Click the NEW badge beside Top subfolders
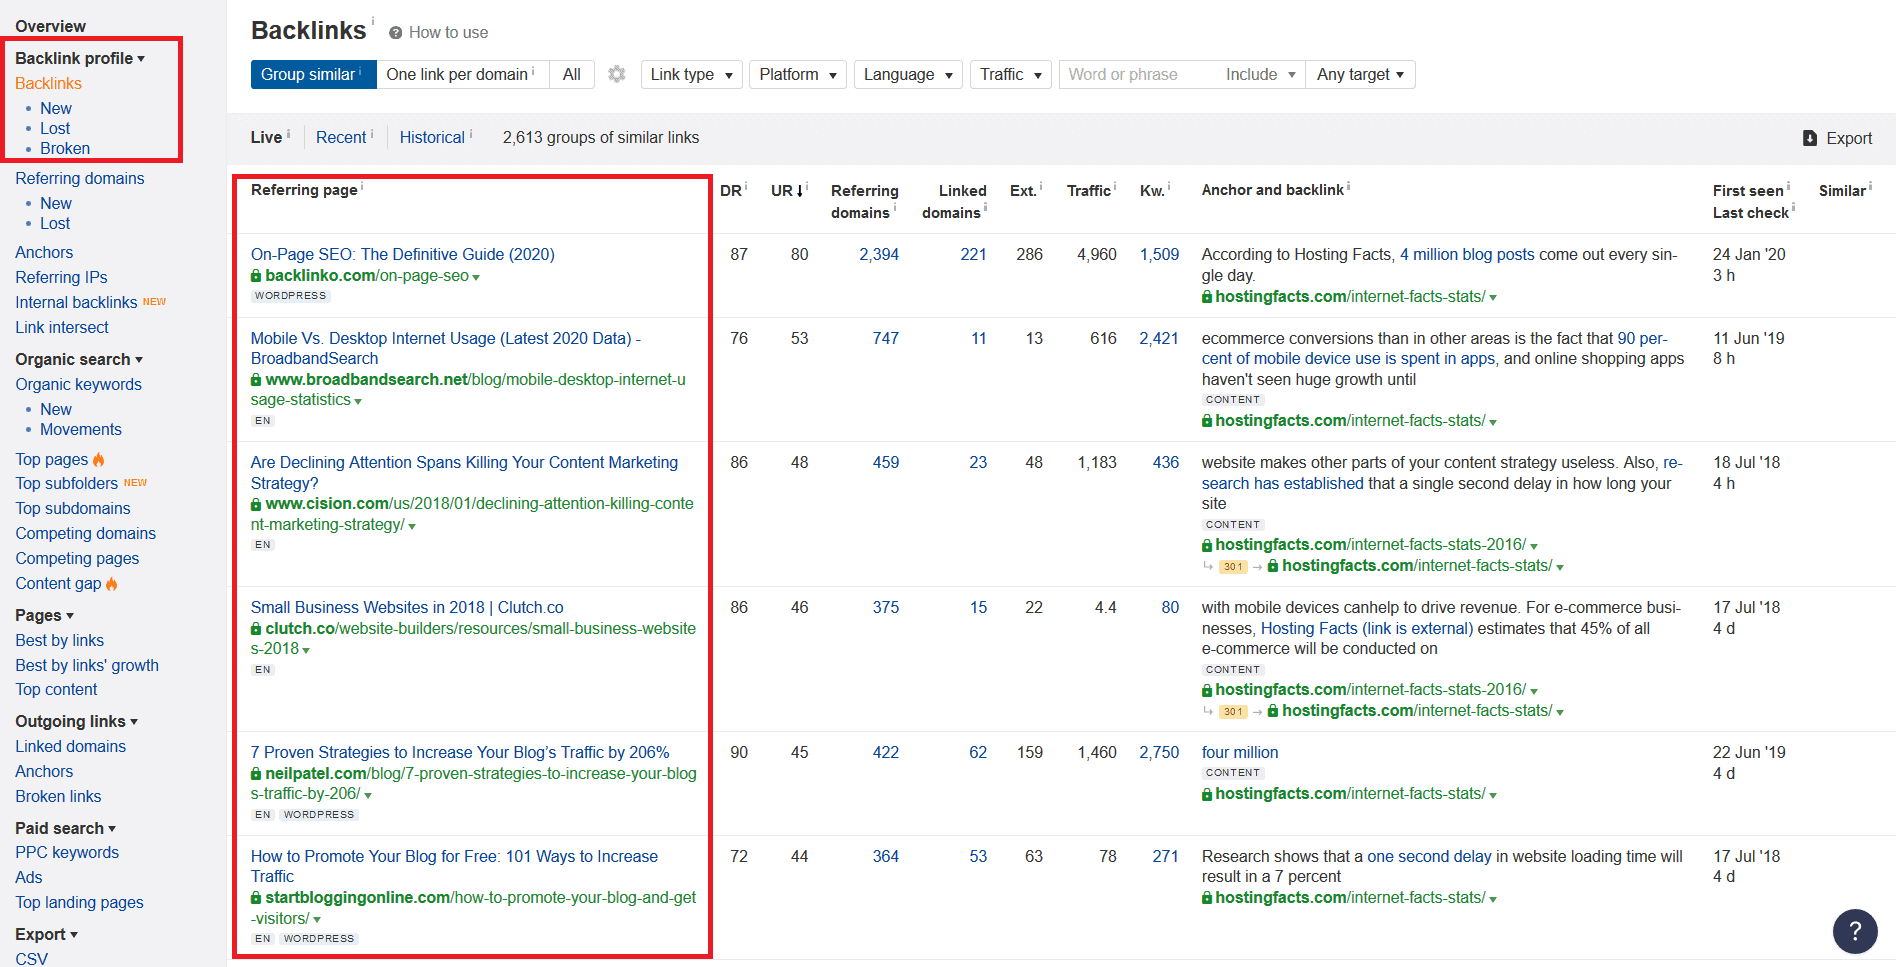Image resolution: width=1897 pixels, height=967 pixels. [135, 483]
